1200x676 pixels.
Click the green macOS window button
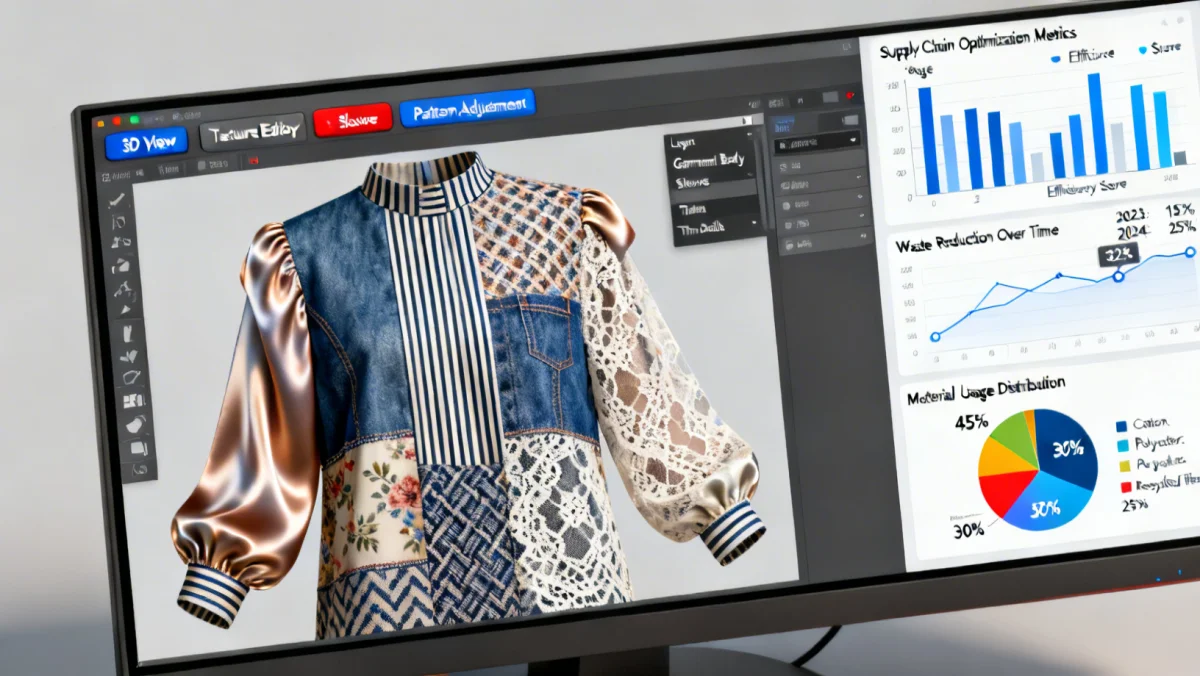[x=133, y=120]
